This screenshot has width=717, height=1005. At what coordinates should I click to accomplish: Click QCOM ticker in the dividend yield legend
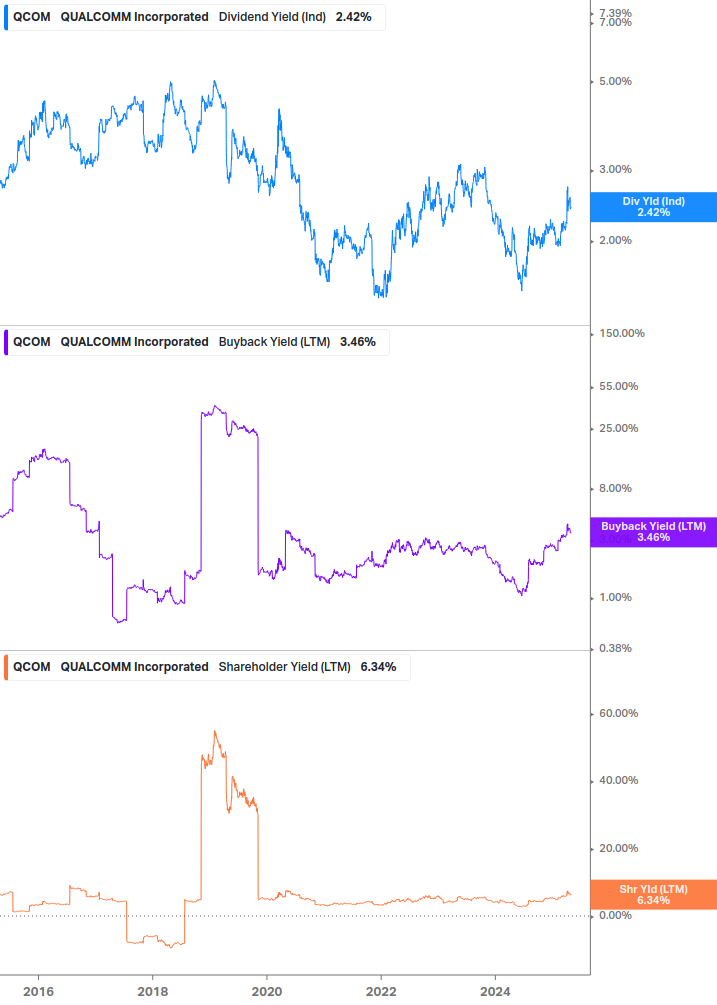coord(32,17)
